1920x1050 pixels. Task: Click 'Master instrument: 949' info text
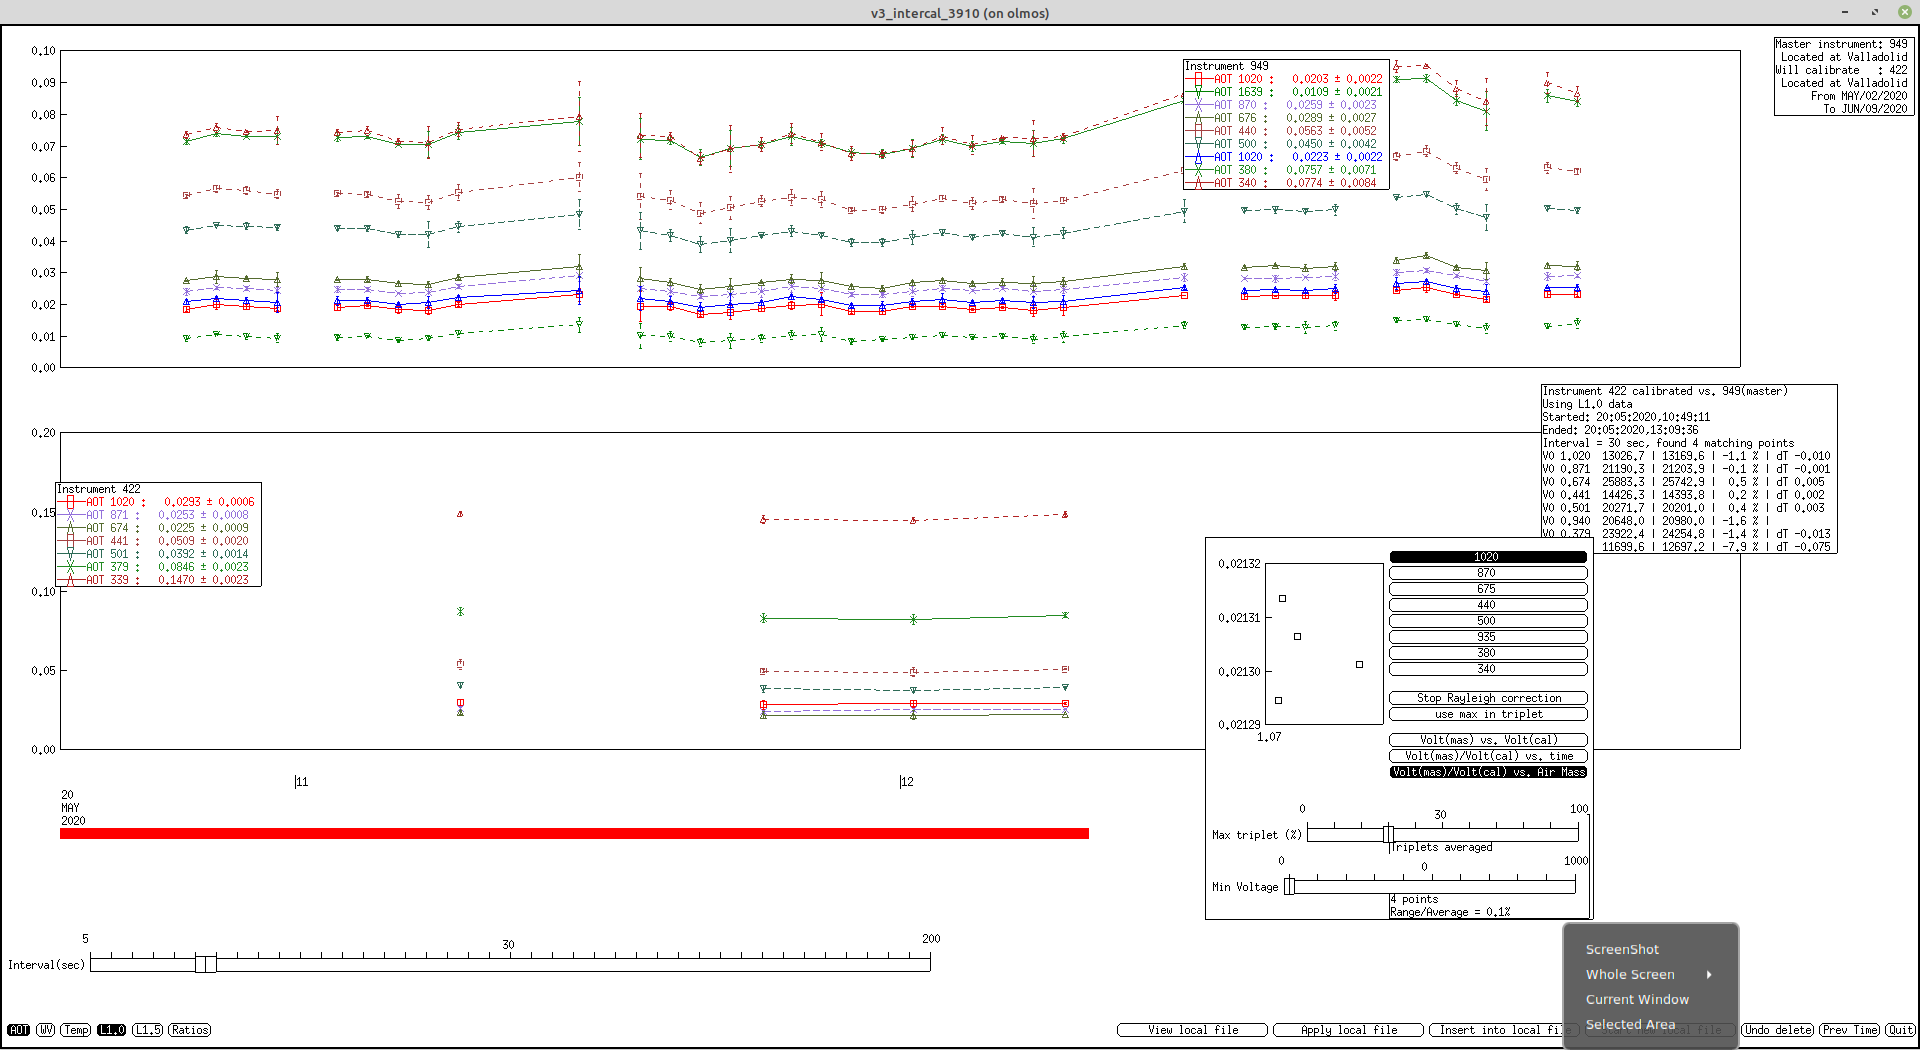(x=1841, y=44)
